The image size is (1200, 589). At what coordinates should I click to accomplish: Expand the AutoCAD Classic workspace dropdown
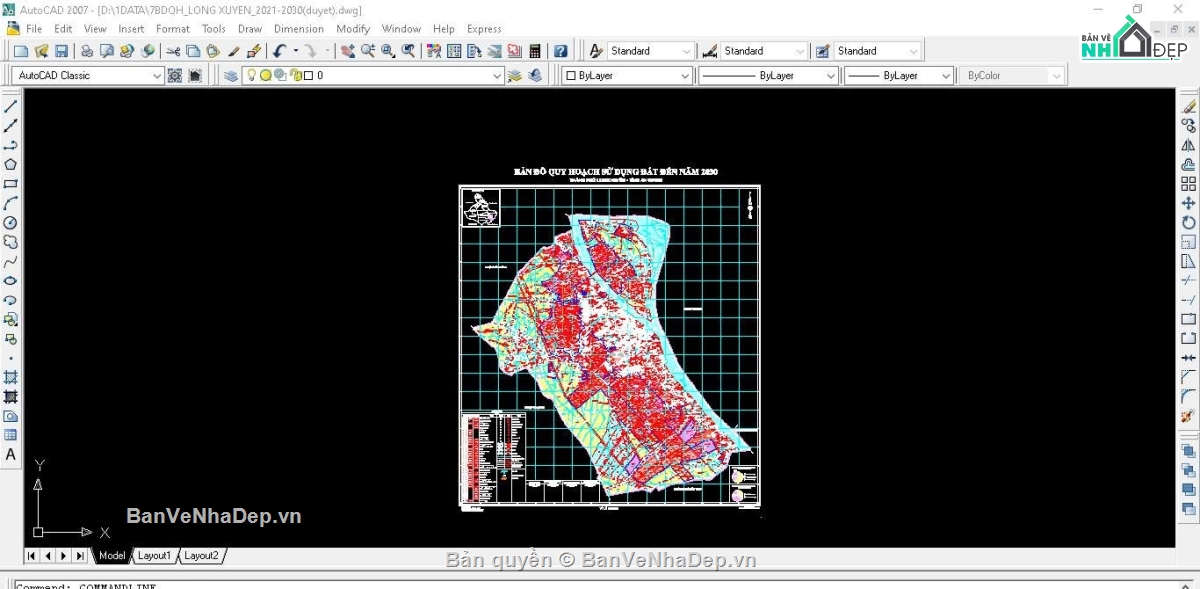coord(157,76)
